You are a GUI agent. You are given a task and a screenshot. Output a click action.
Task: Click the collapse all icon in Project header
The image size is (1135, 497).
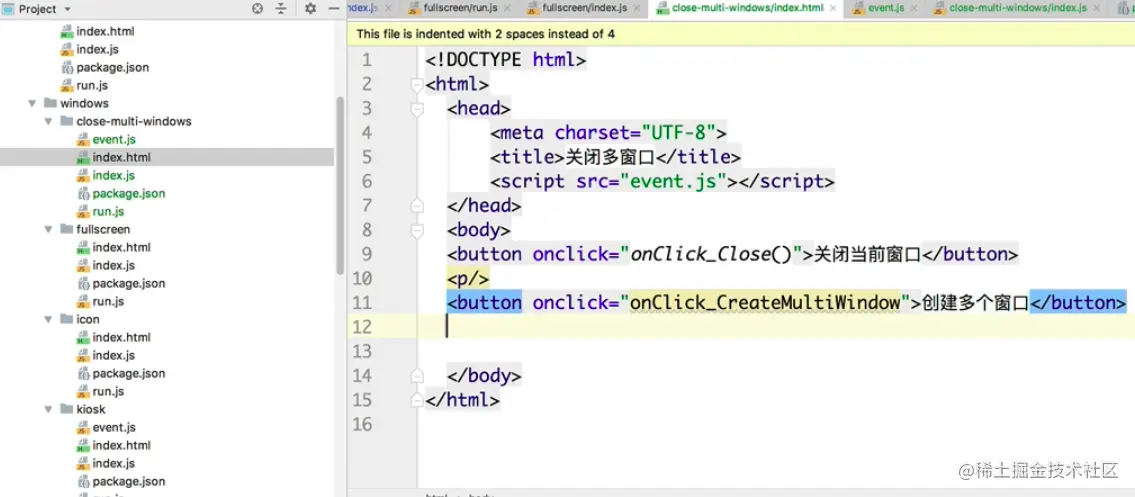(281, 9)
